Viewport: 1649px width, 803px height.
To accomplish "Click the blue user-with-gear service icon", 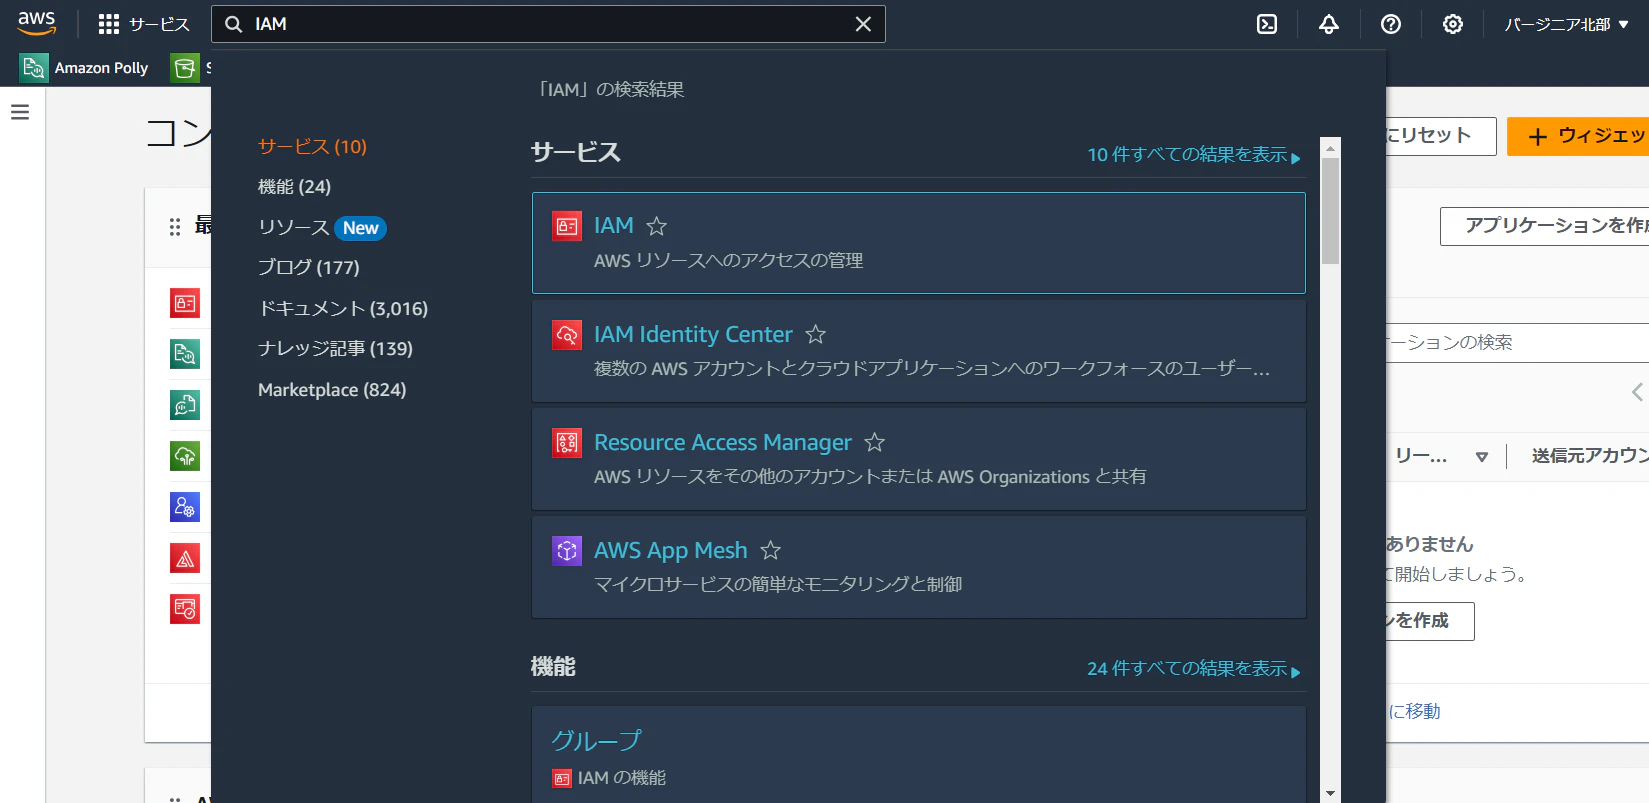I will pyautogui.click(x=185, y=507).
